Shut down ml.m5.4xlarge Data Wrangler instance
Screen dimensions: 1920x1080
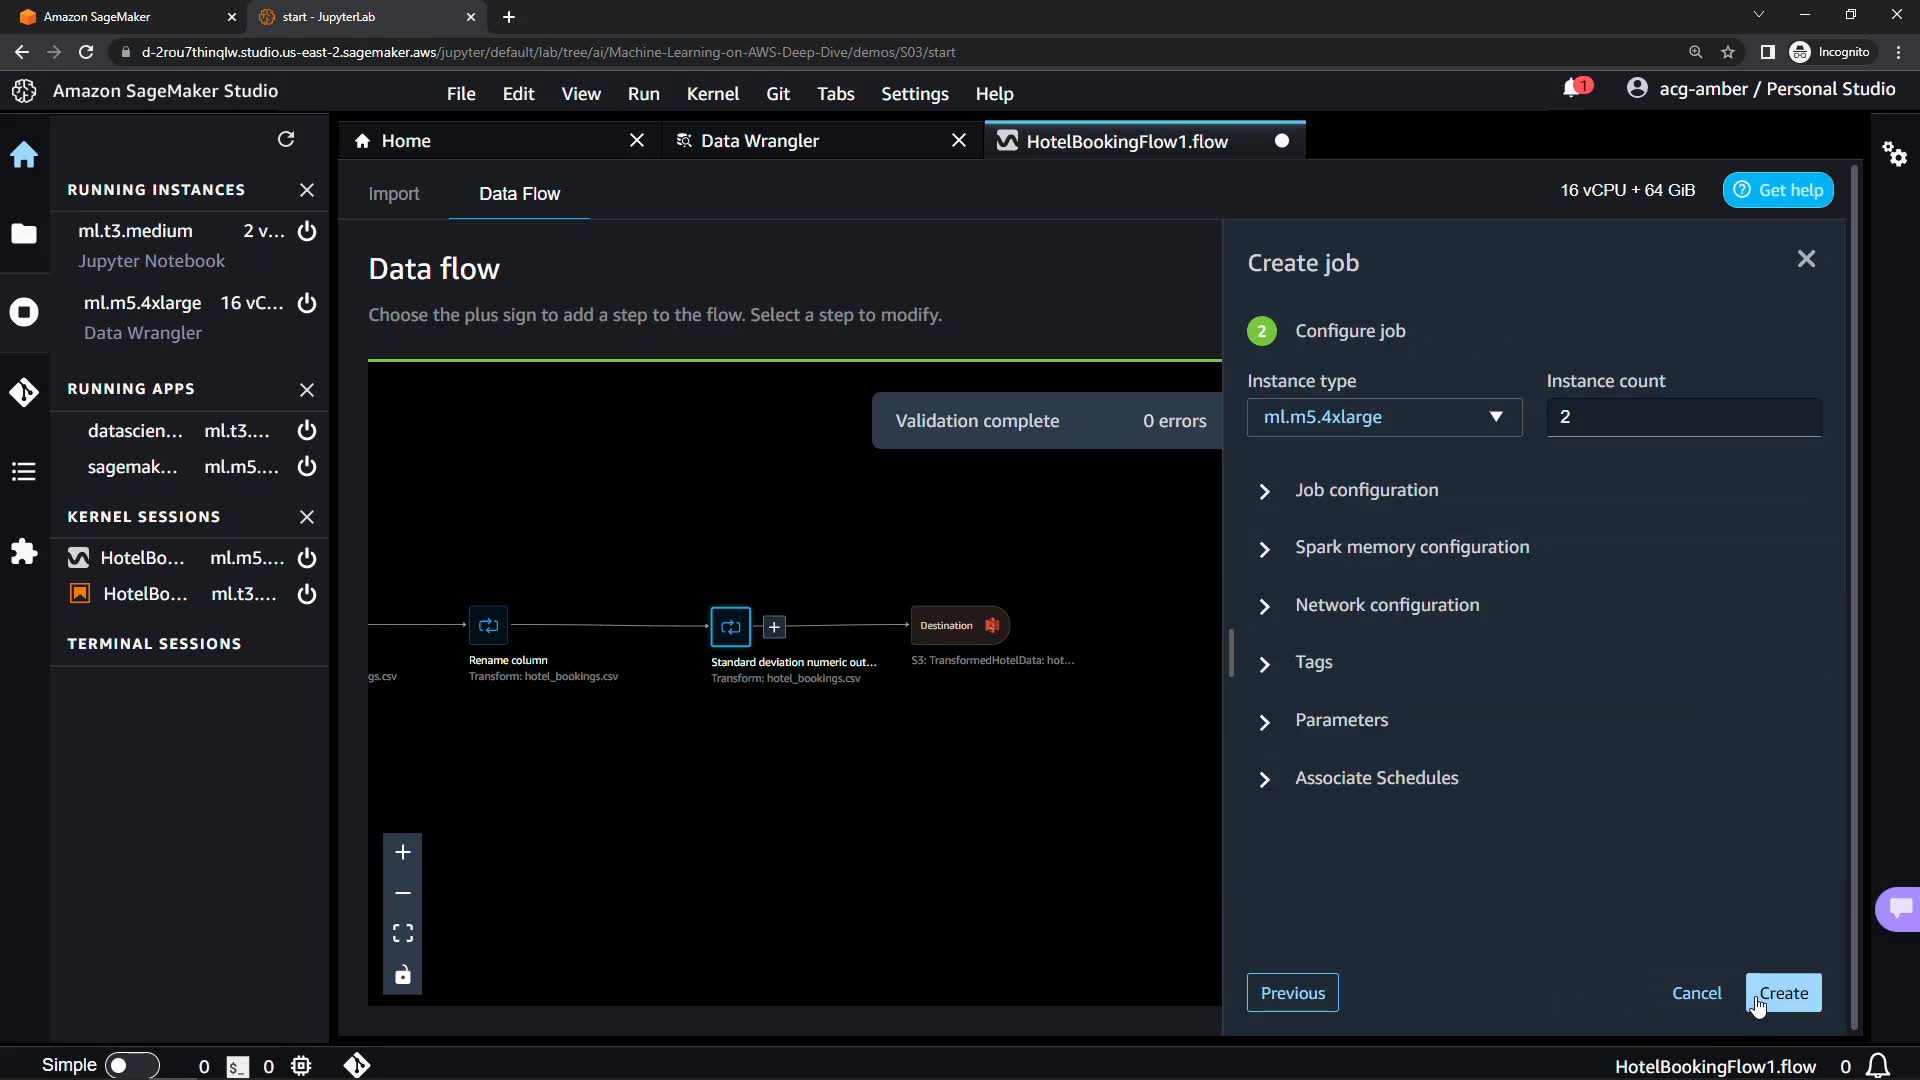[x=307, y=303]
